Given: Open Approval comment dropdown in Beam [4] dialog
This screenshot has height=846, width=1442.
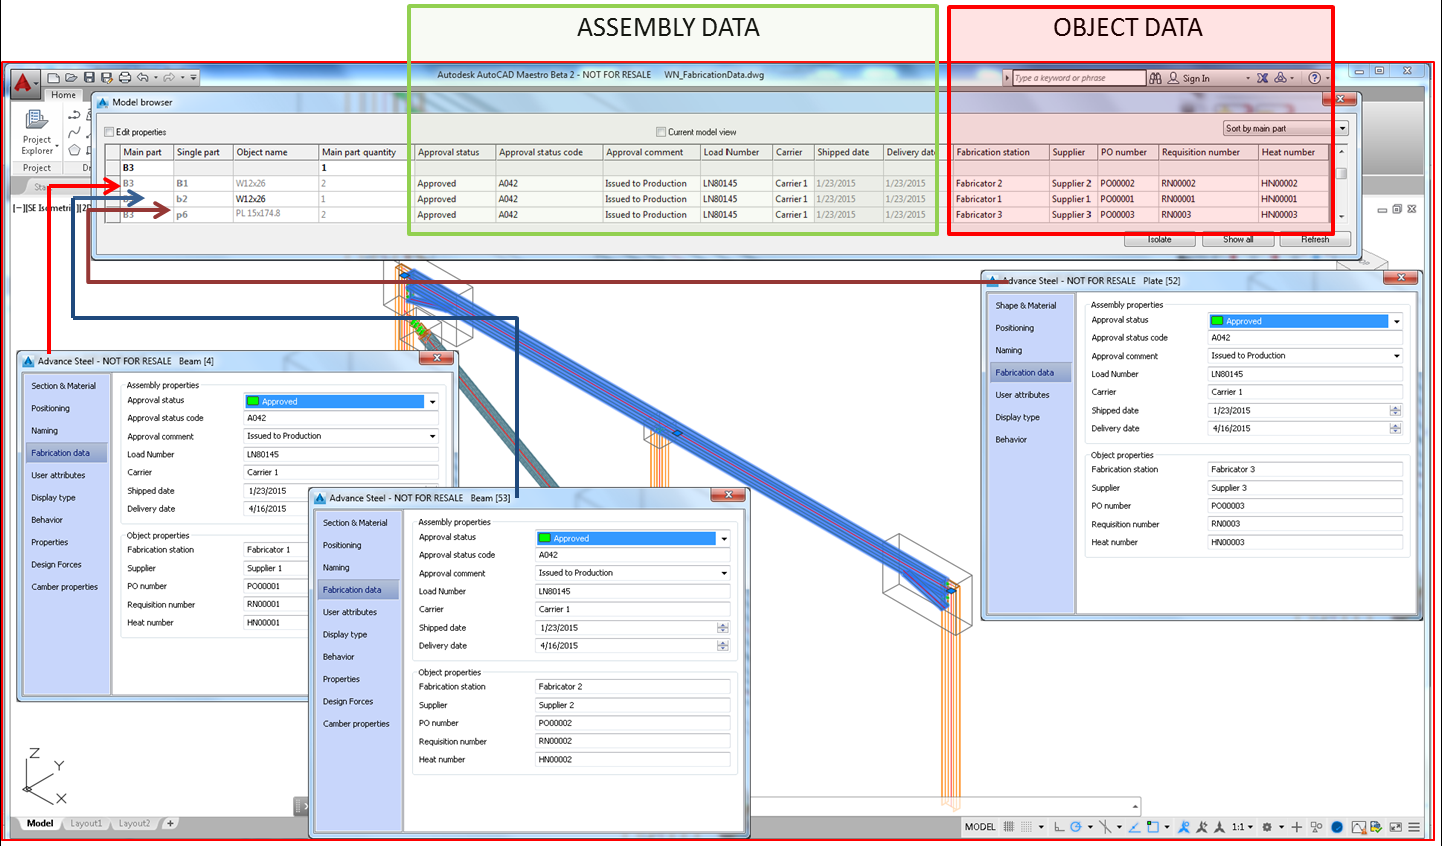Looking at the screenshot, I should click(x=433, y=436).
